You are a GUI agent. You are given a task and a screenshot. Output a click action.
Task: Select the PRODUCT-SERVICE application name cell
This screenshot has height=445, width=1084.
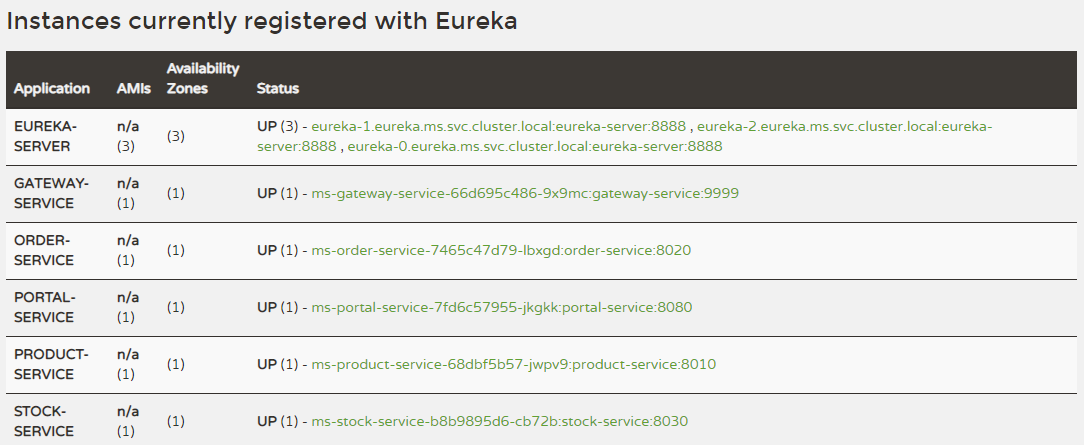click(51, 364)
